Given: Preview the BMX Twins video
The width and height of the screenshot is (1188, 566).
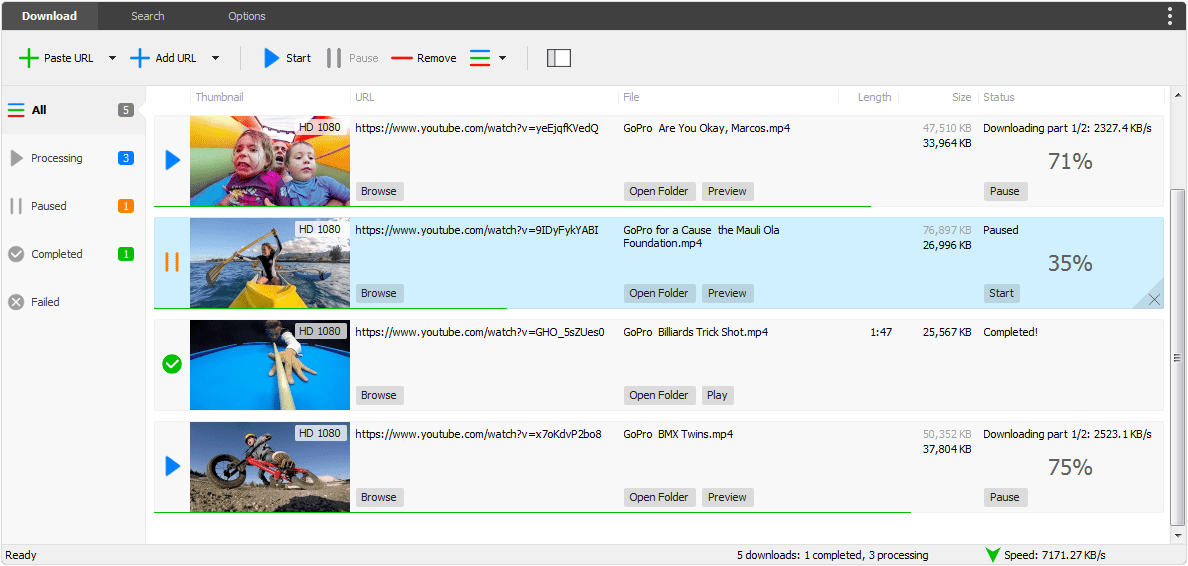Looking at the screenshot, I should [x=727, y=497].
